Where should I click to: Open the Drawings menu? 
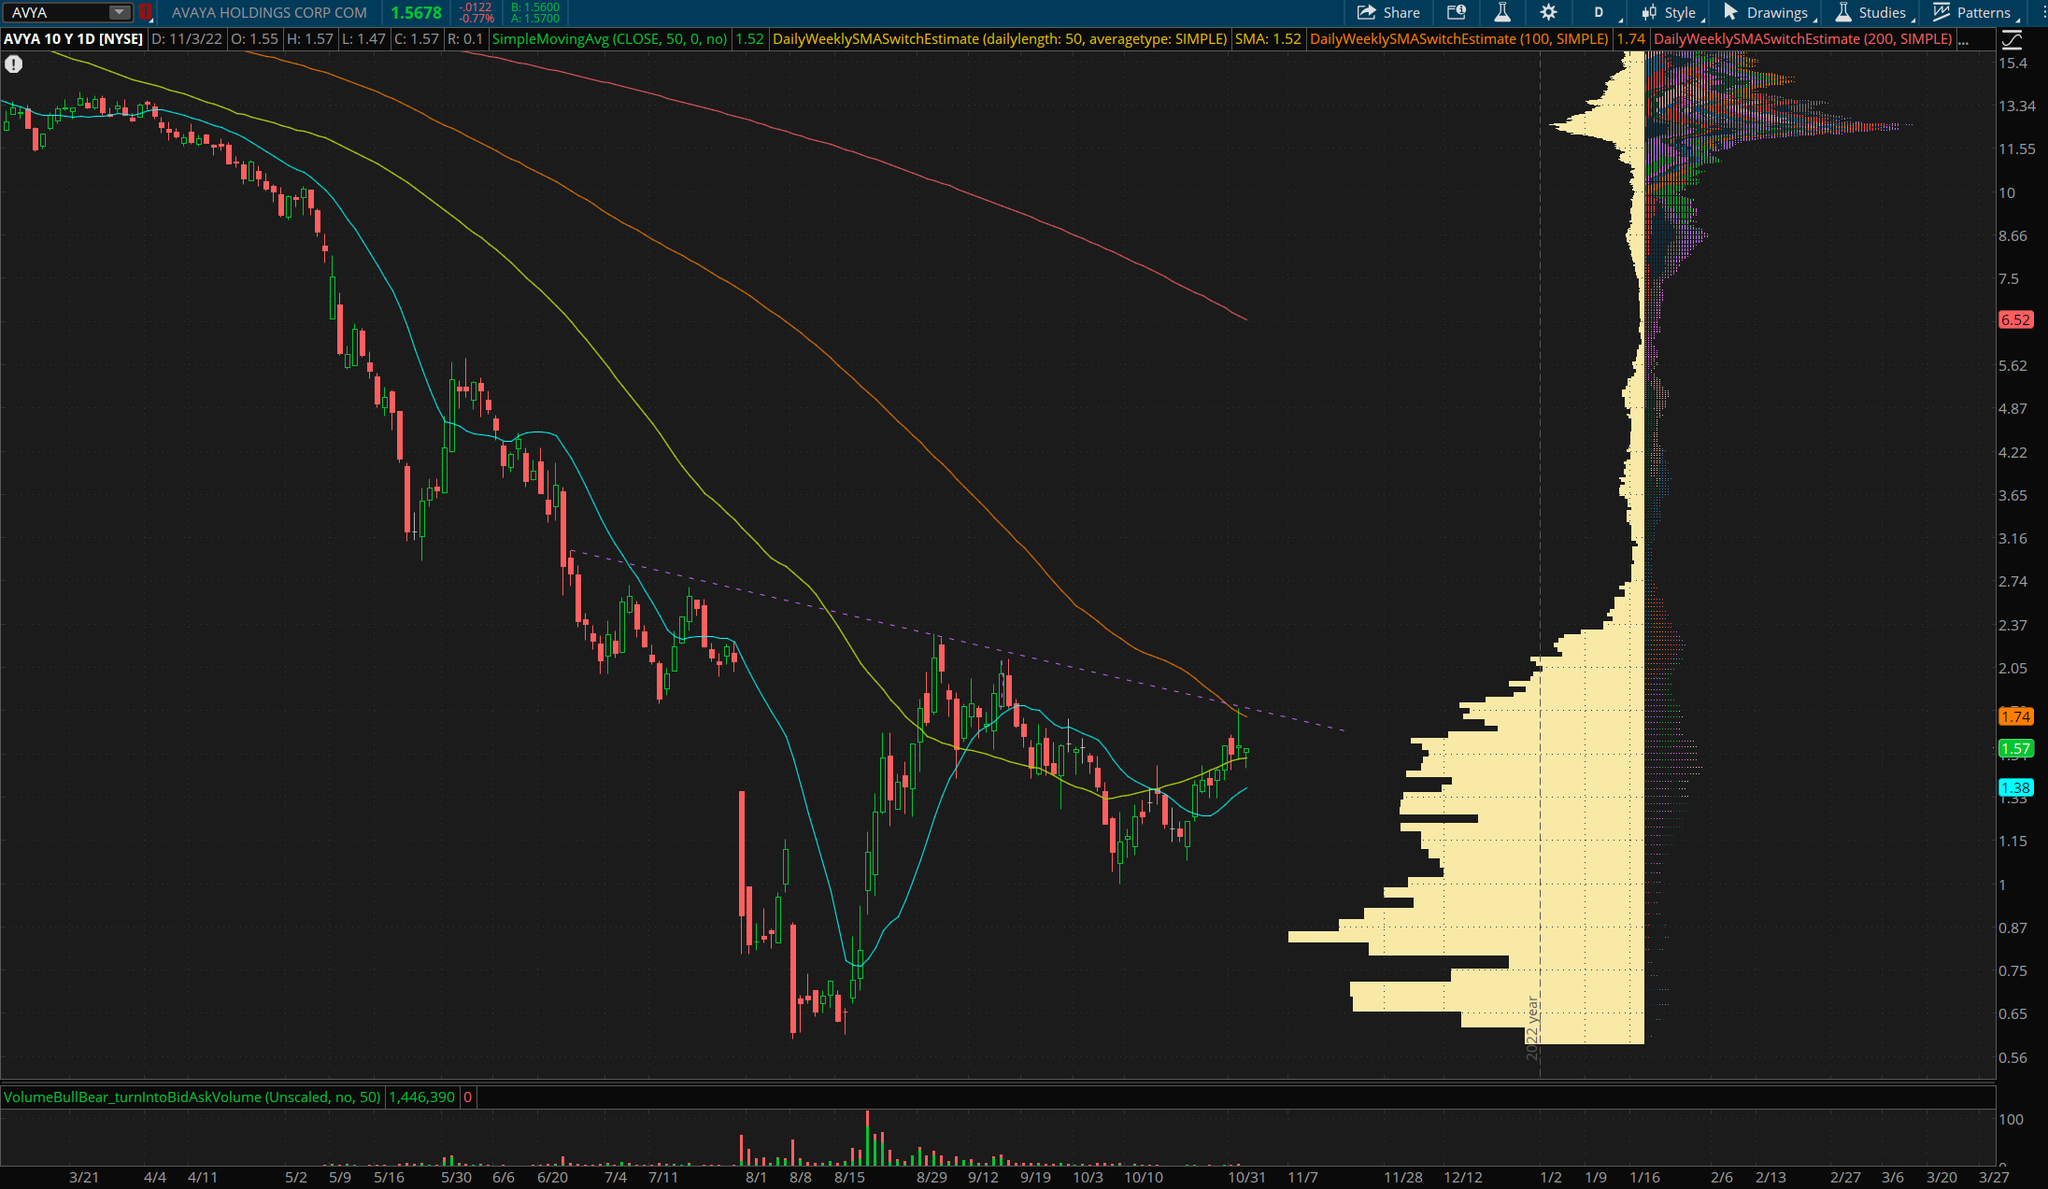point(1778,13)
